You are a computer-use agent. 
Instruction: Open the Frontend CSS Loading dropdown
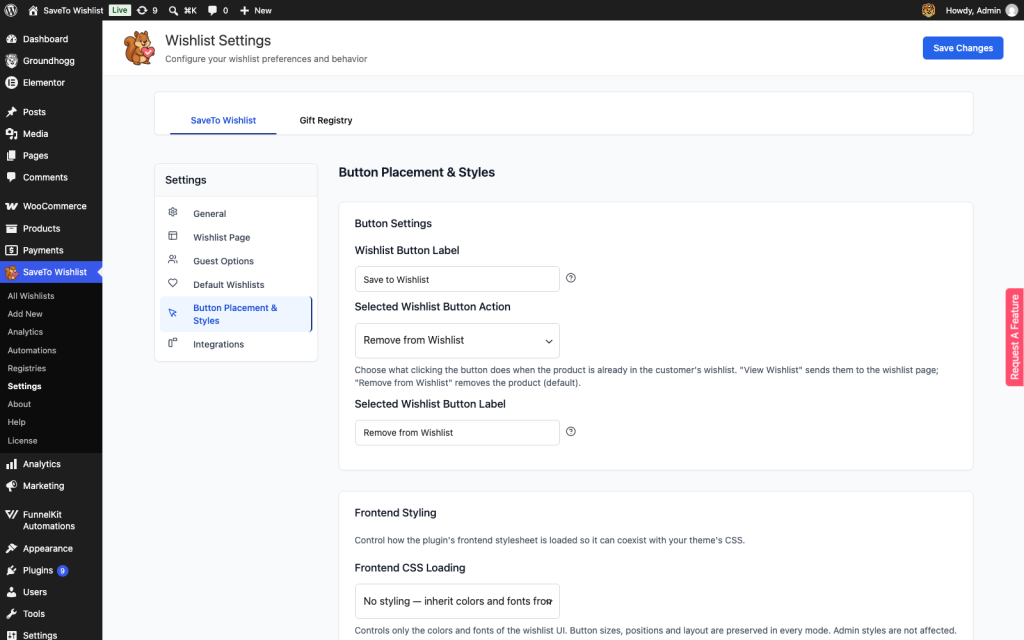(457, 601)
